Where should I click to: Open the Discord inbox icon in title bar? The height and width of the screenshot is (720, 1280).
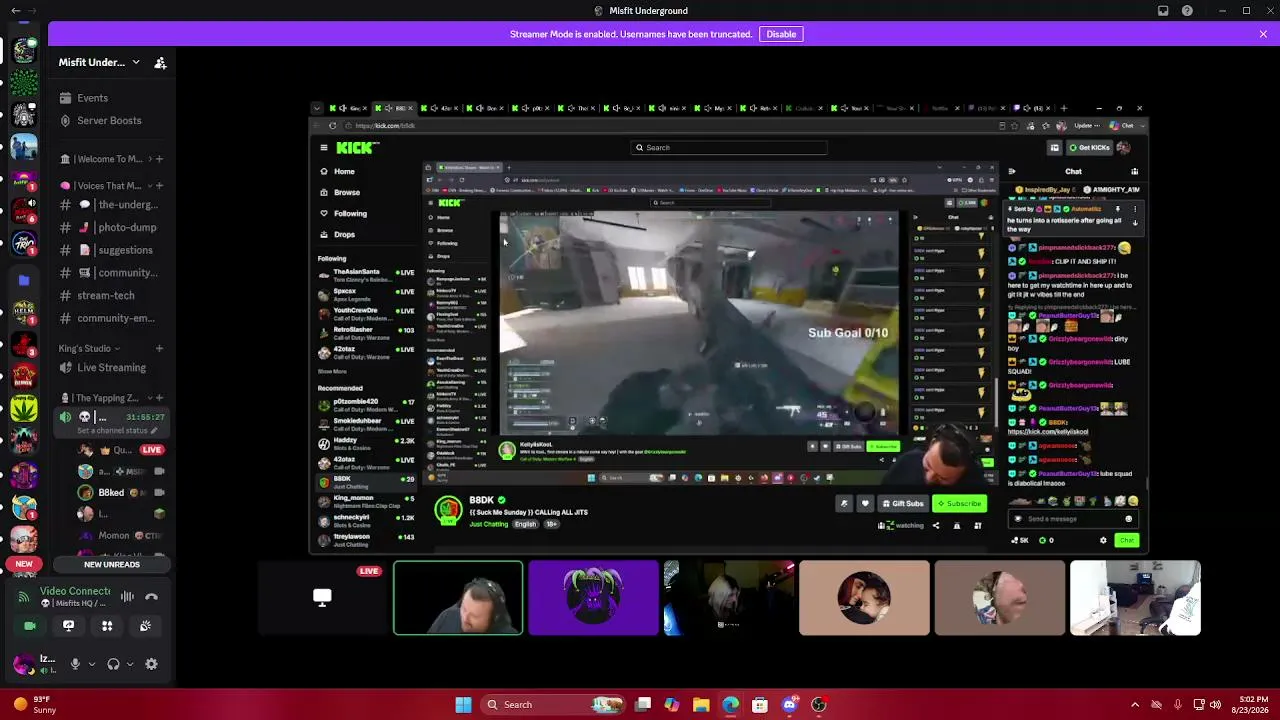pos(1163,11)
